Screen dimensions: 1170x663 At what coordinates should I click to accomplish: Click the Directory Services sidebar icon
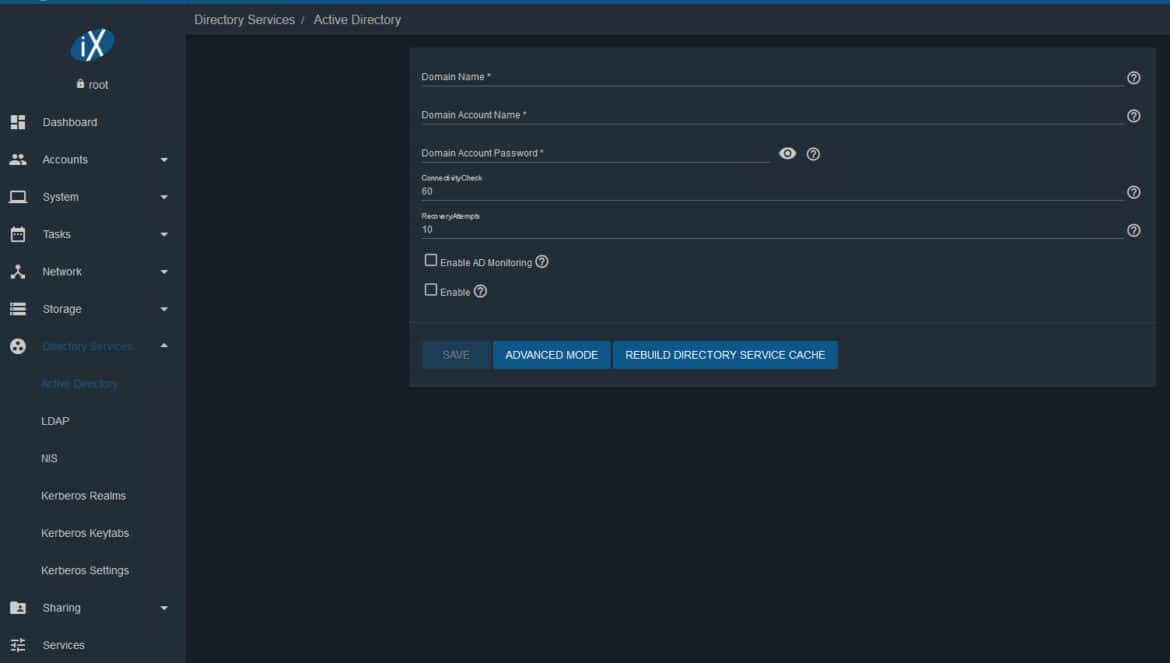(x=18, y=346)
